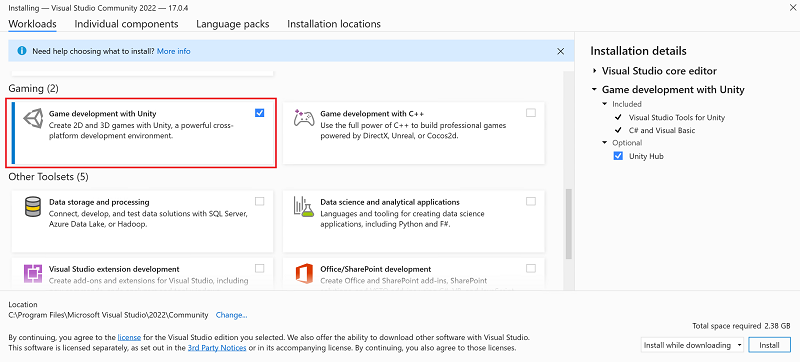Collapse the Optional components list
800x362 pixels.
605,143
